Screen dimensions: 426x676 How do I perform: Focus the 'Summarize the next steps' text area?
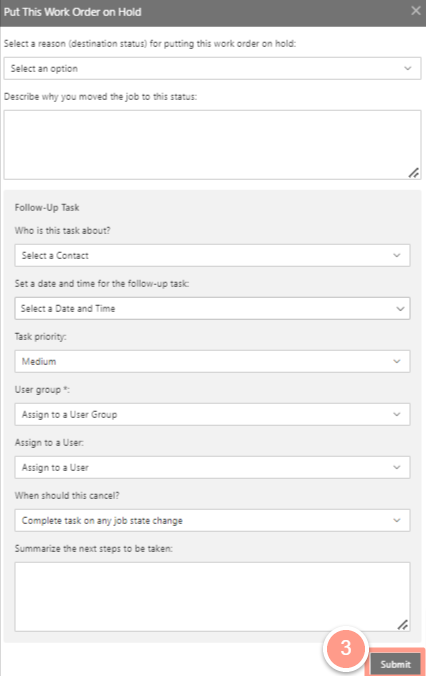tap(213, 597)
